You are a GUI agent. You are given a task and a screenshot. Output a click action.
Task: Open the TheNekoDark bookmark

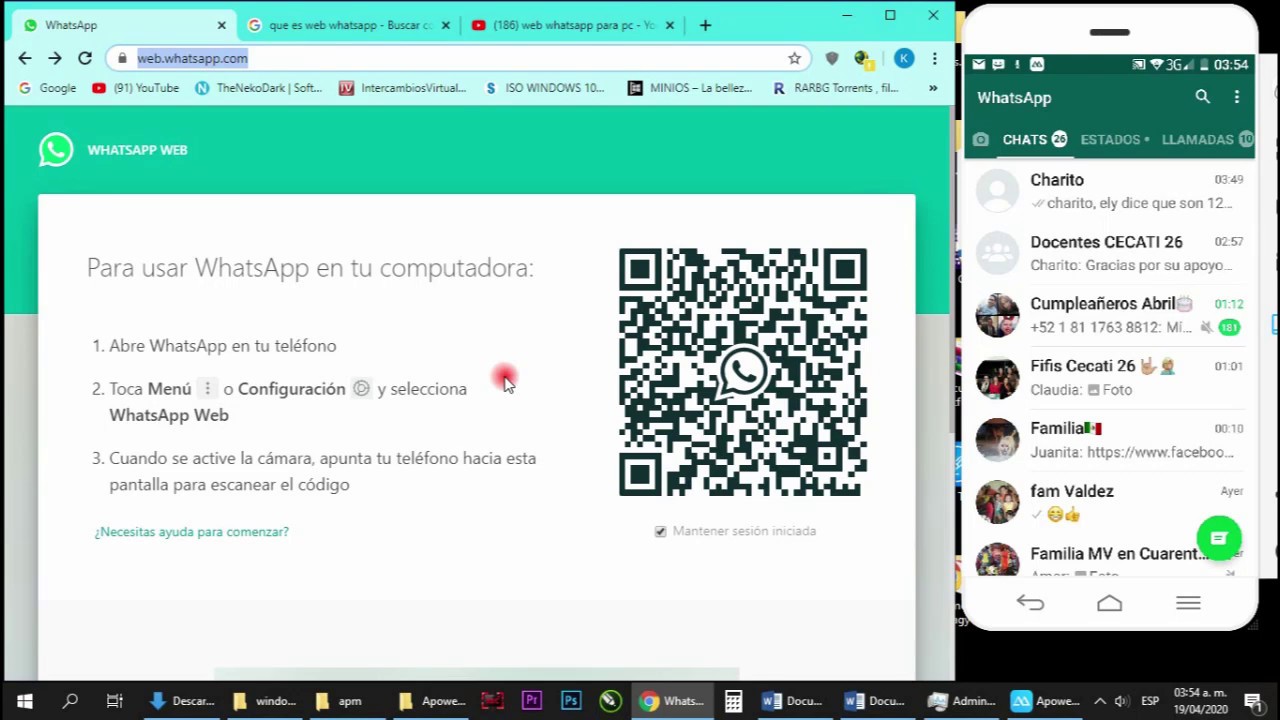258,88
